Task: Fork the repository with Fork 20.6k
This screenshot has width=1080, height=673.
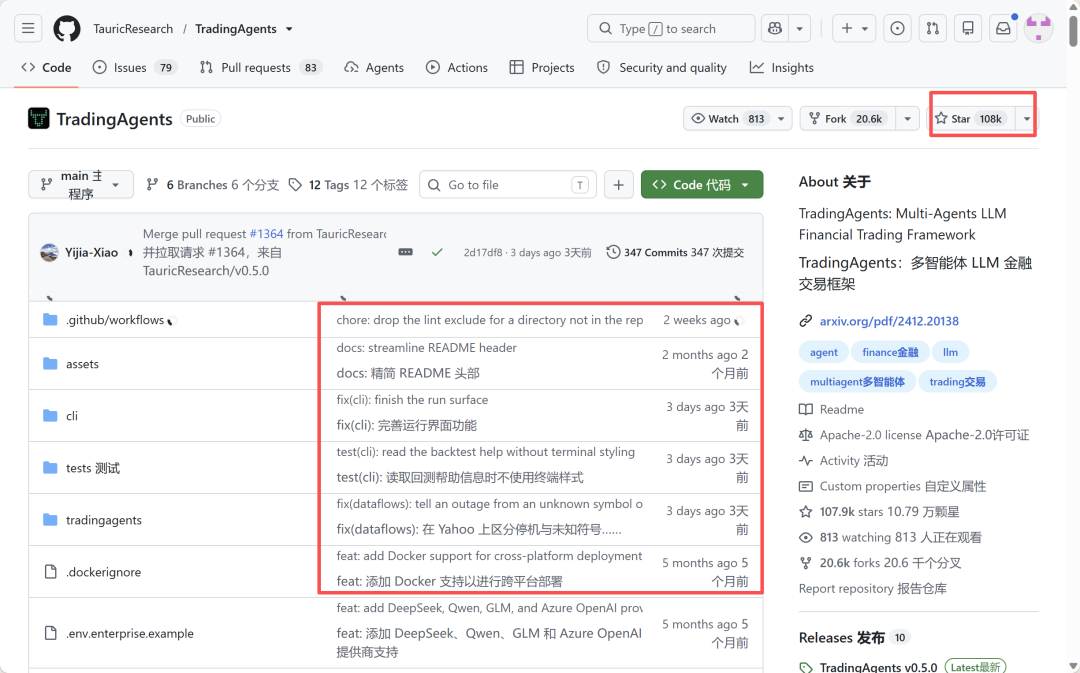Action: click(x=848, y=118)
